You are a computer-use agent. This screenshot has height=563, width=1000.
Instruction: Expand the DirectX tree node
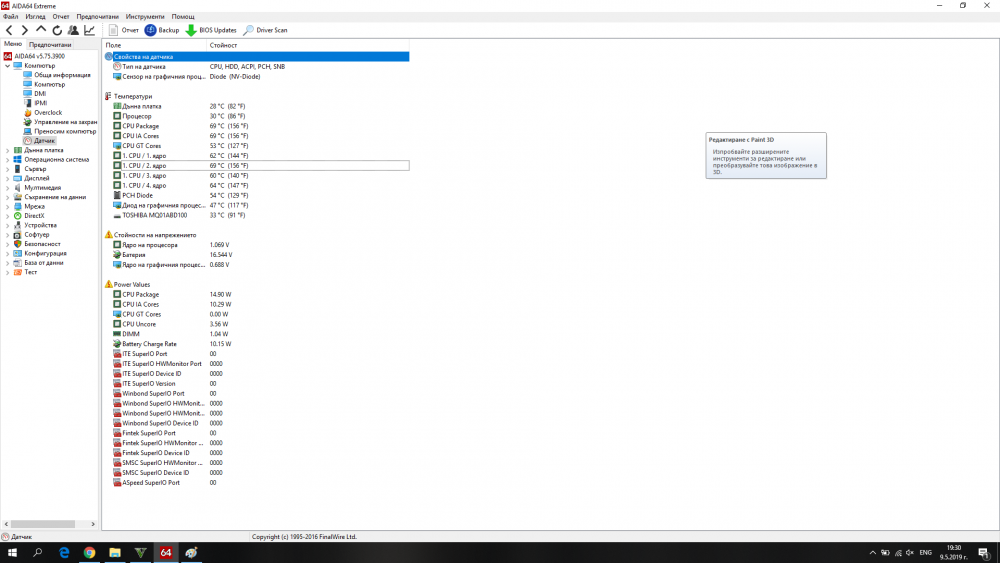[8, 216]
